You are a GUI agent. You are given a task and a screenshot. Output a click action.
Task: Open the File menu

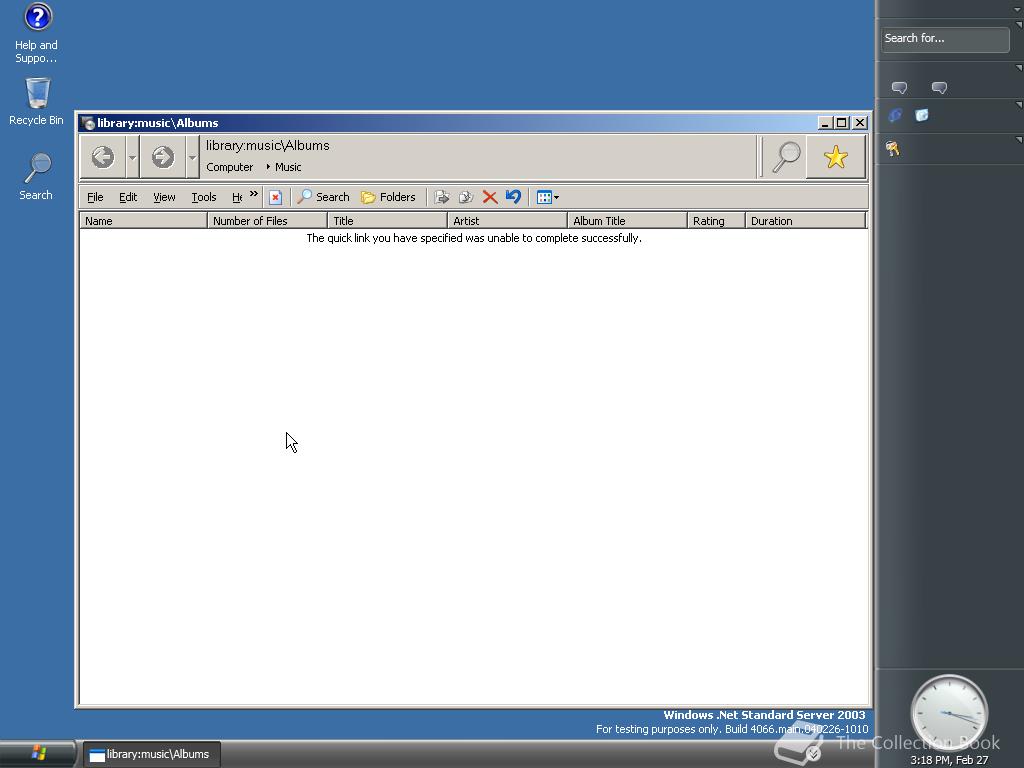[x=95, y=197]
